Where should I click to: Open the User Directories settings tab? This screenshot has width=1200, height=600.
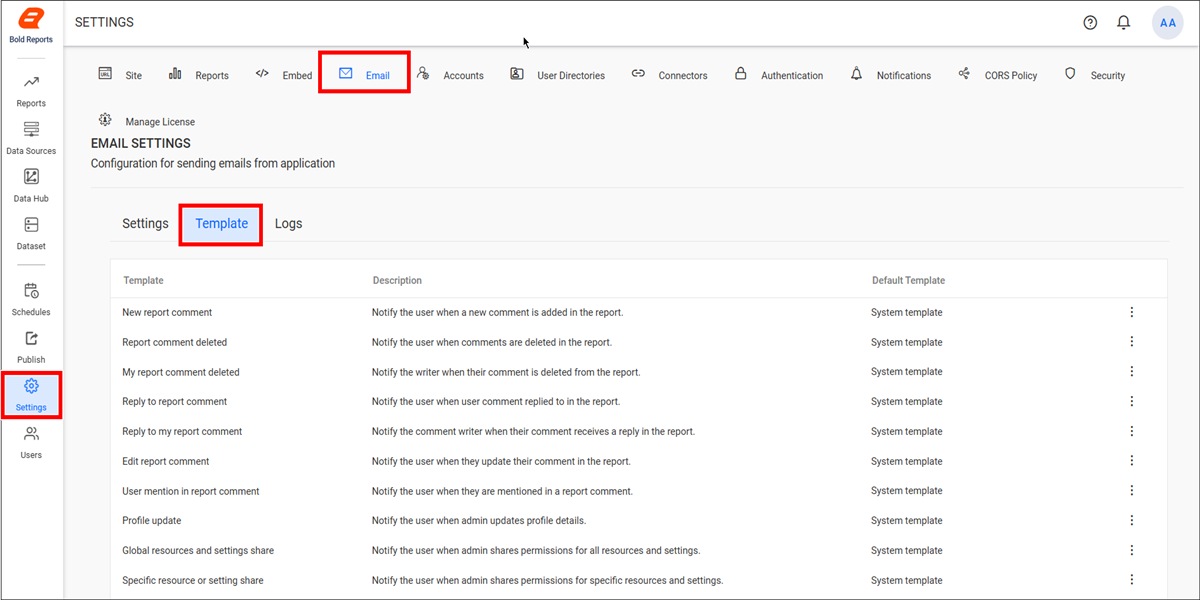coord(557,75)
